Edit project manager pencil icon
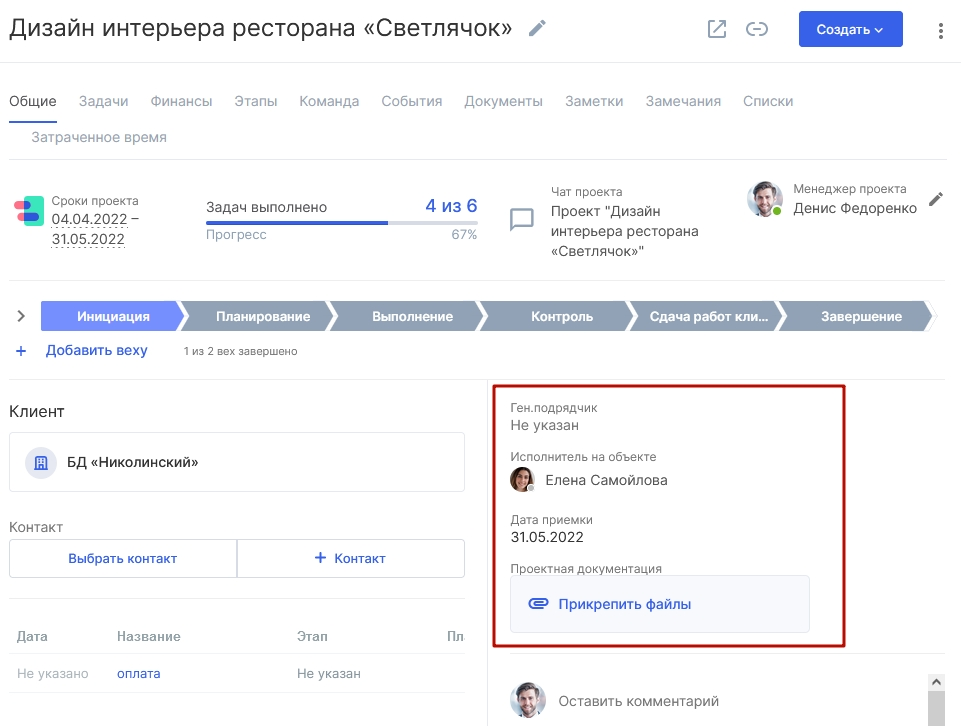Image resolution: width=961 pixels, height=726 pixels. pos(935,199)
